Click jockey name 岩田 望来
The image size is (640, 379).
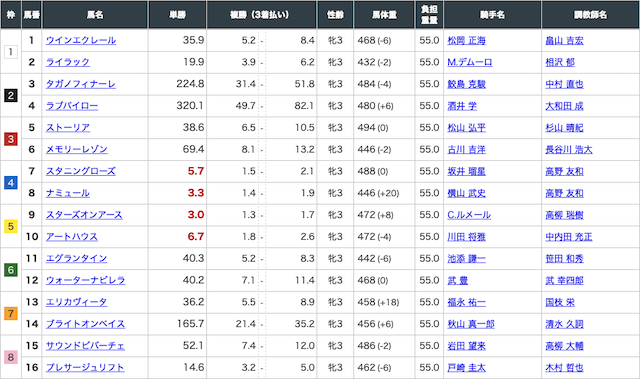click(467, 346)
